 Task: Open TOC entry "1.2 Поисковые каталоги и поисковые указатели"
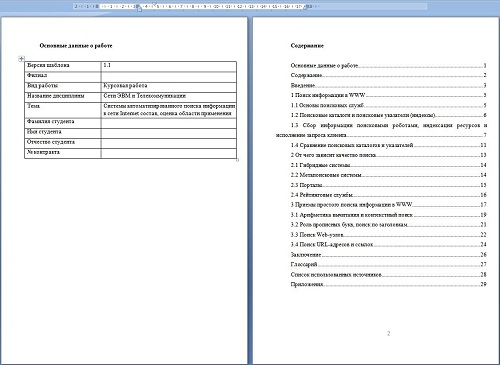388,115
